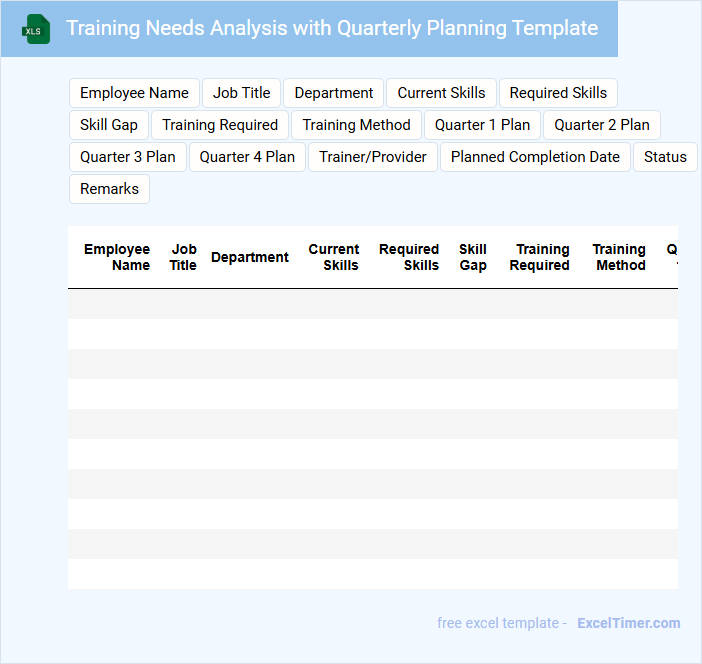Click the Quarter 4 Plan tag
This screenshot has width=702, height=664.
[x=247, y=157]
